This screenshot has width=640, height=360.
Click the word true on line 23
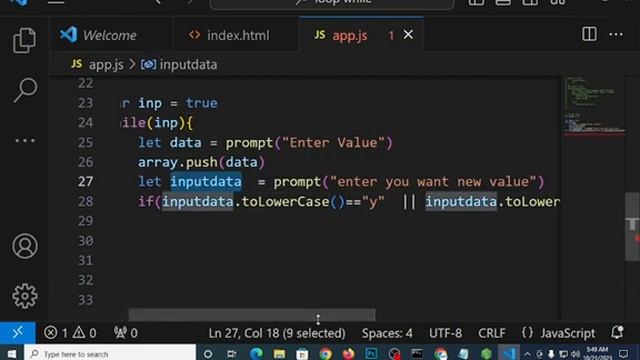pos(202,103)
